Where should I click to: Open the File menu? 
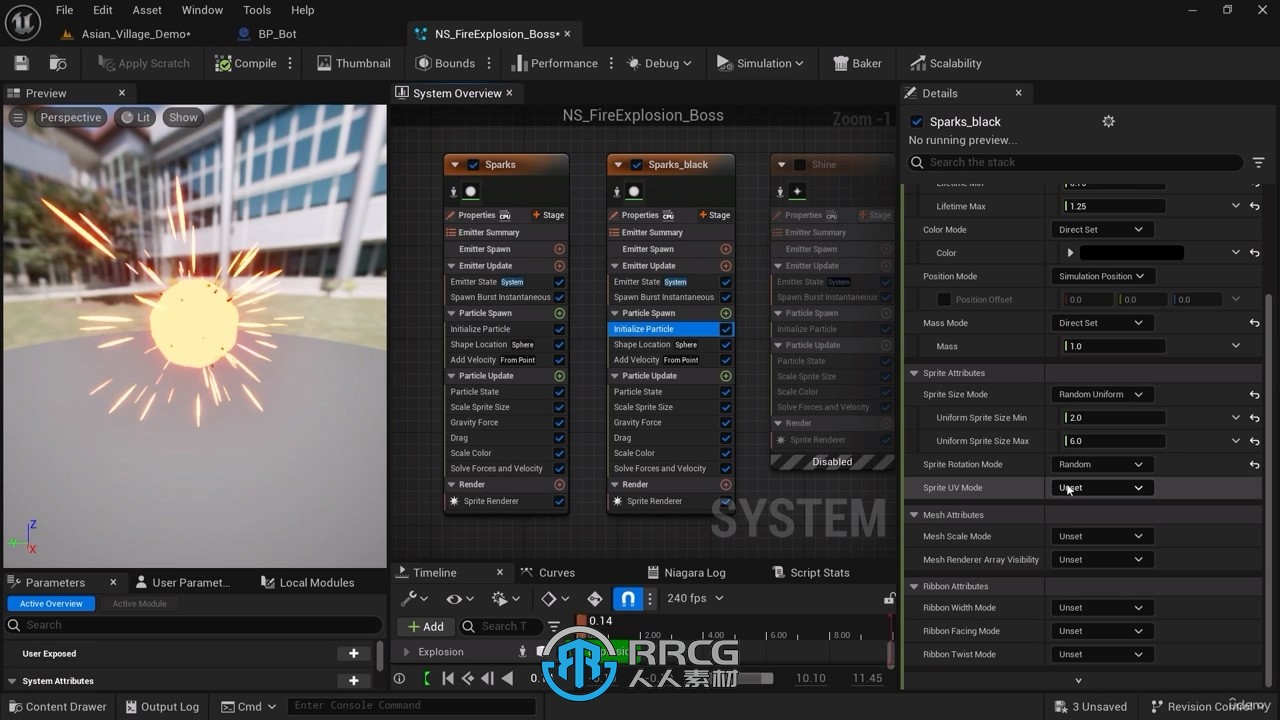click(64, 10)
